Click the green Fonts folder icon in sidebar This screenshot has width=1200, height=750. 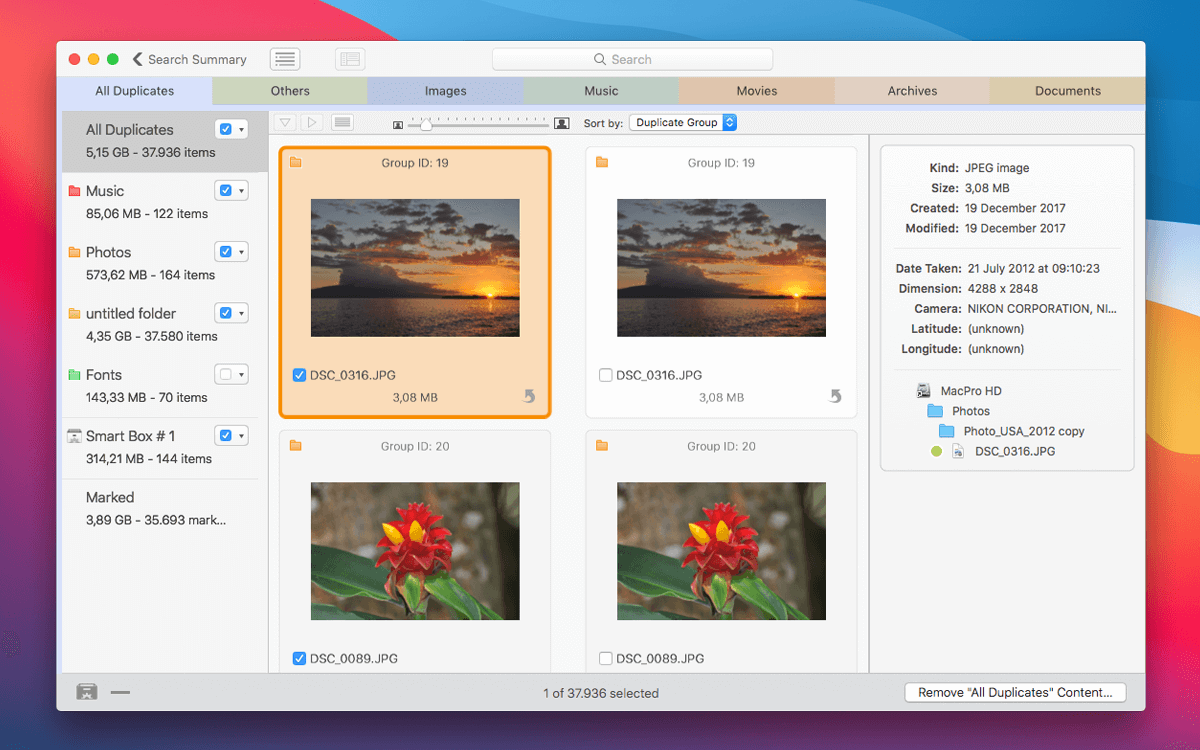pyautogui.click(x=74, y=375)
